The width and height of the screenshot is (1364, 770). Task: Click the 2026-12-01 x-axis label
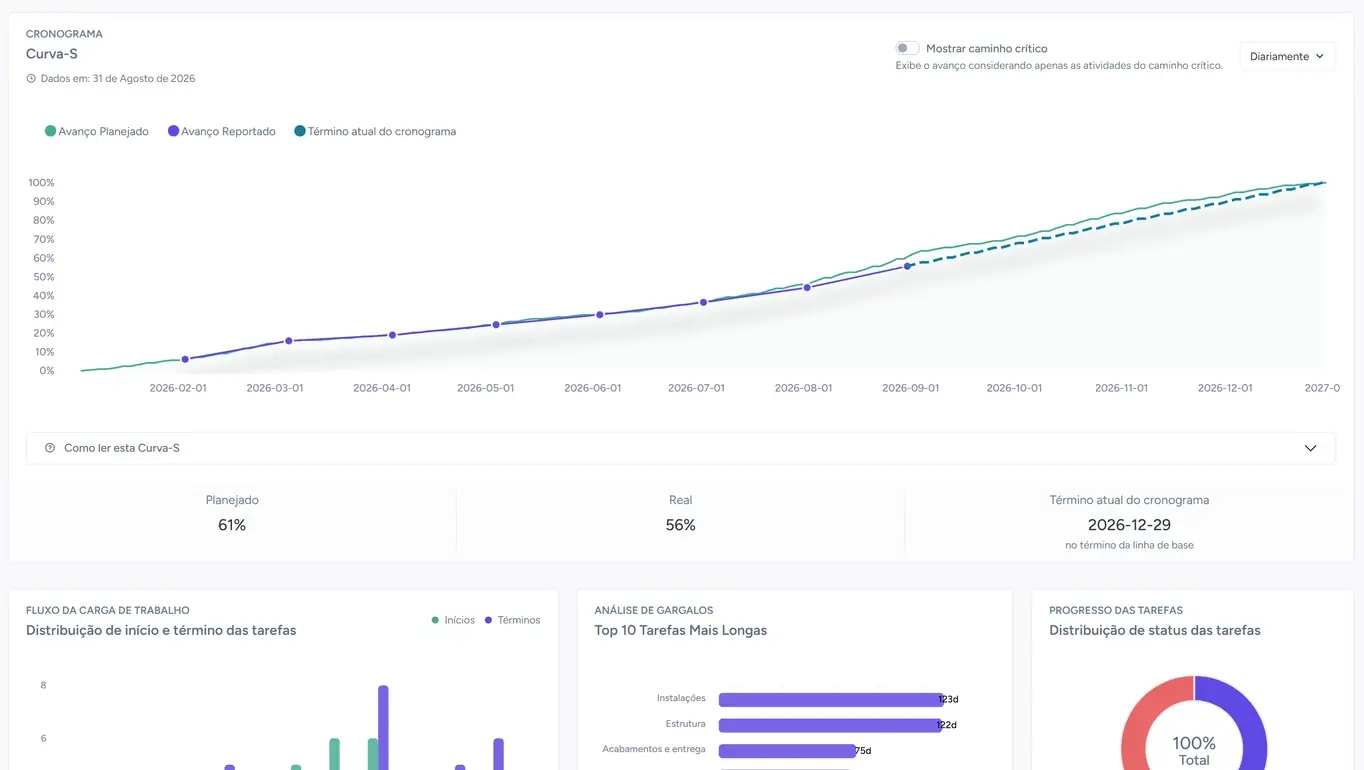(1225, 388)
